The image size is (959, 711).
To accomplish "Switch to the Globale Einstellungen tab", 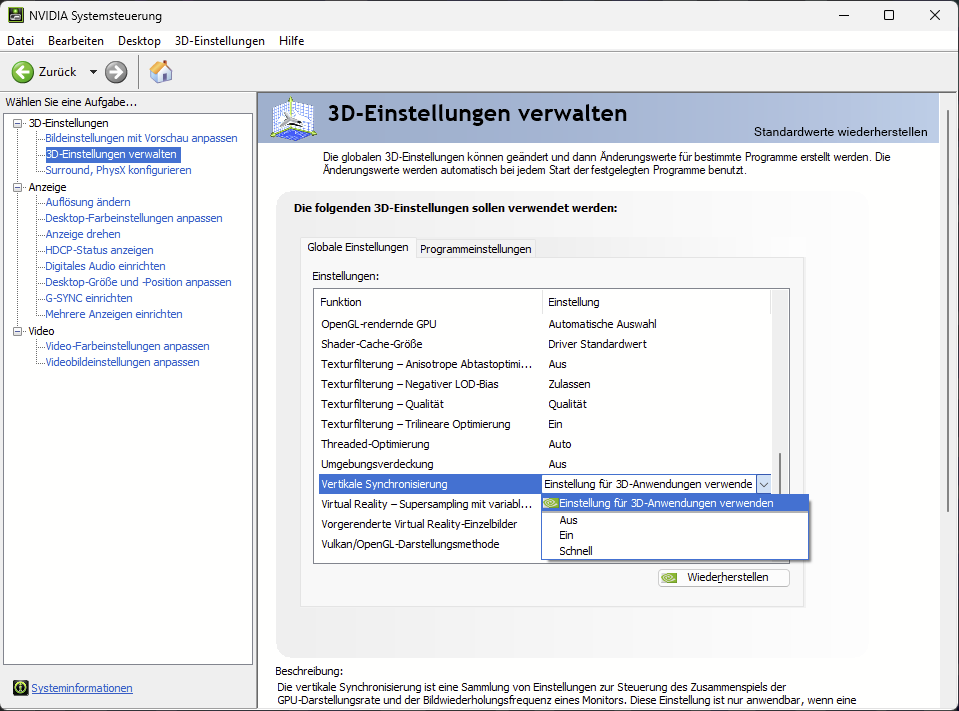I will 358,247.
